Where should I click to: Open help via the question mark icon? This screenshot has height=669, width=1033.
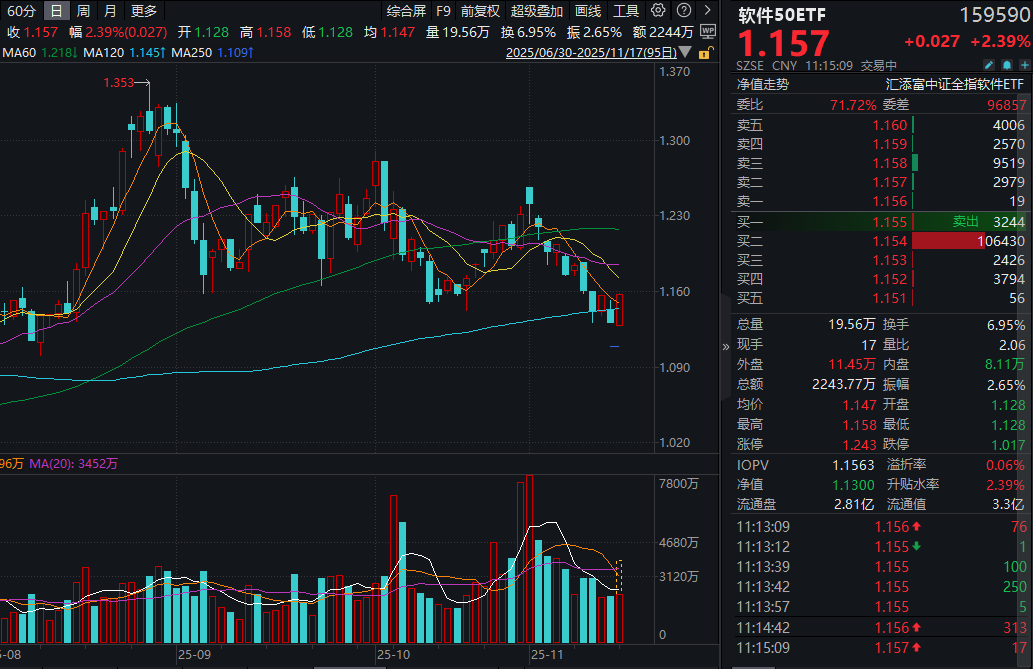tap(684, 11)
